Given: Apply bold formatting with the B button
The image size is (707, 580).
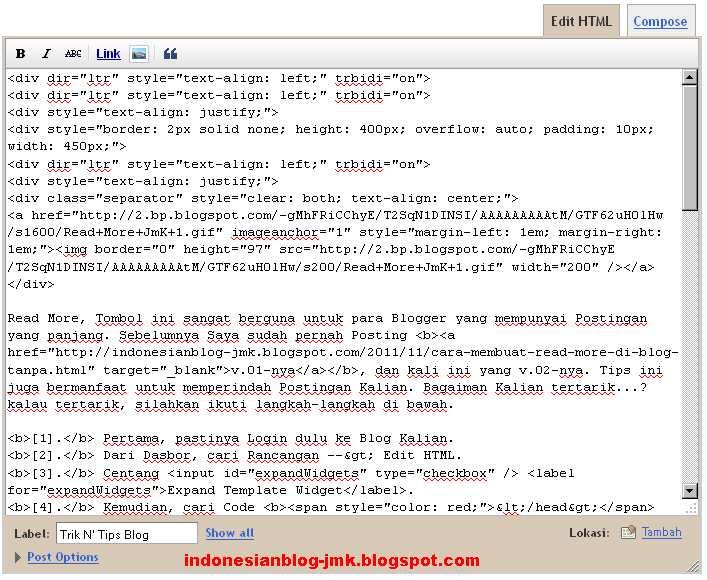Looking at the screenshot, I should coord(20,54).
